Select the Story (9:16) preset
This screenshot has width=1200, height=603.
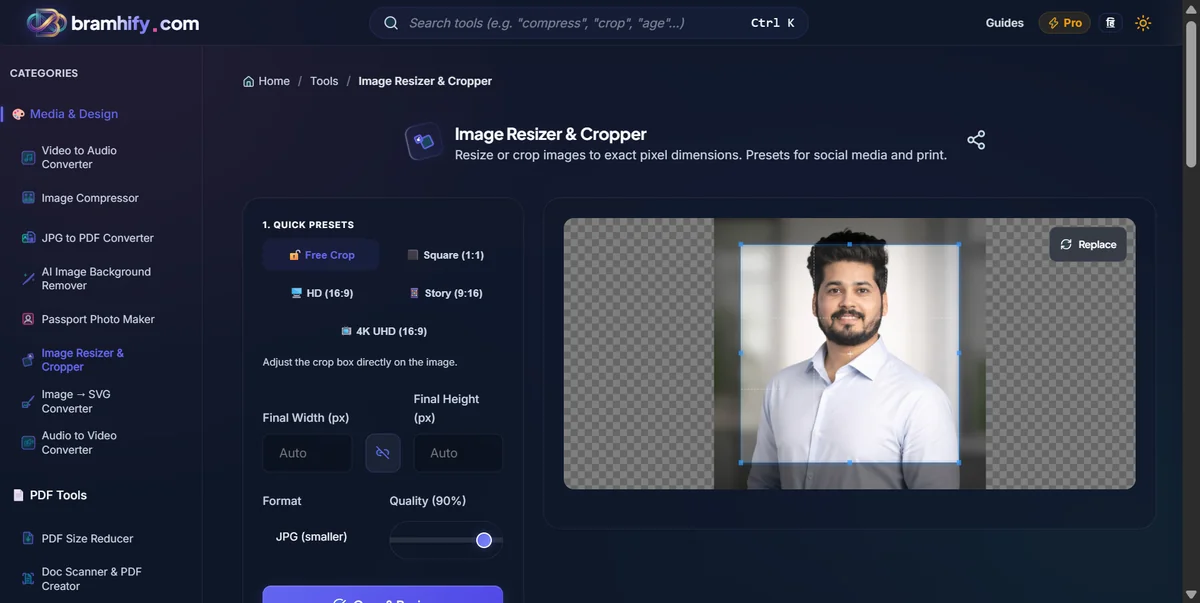coord(445,293)
